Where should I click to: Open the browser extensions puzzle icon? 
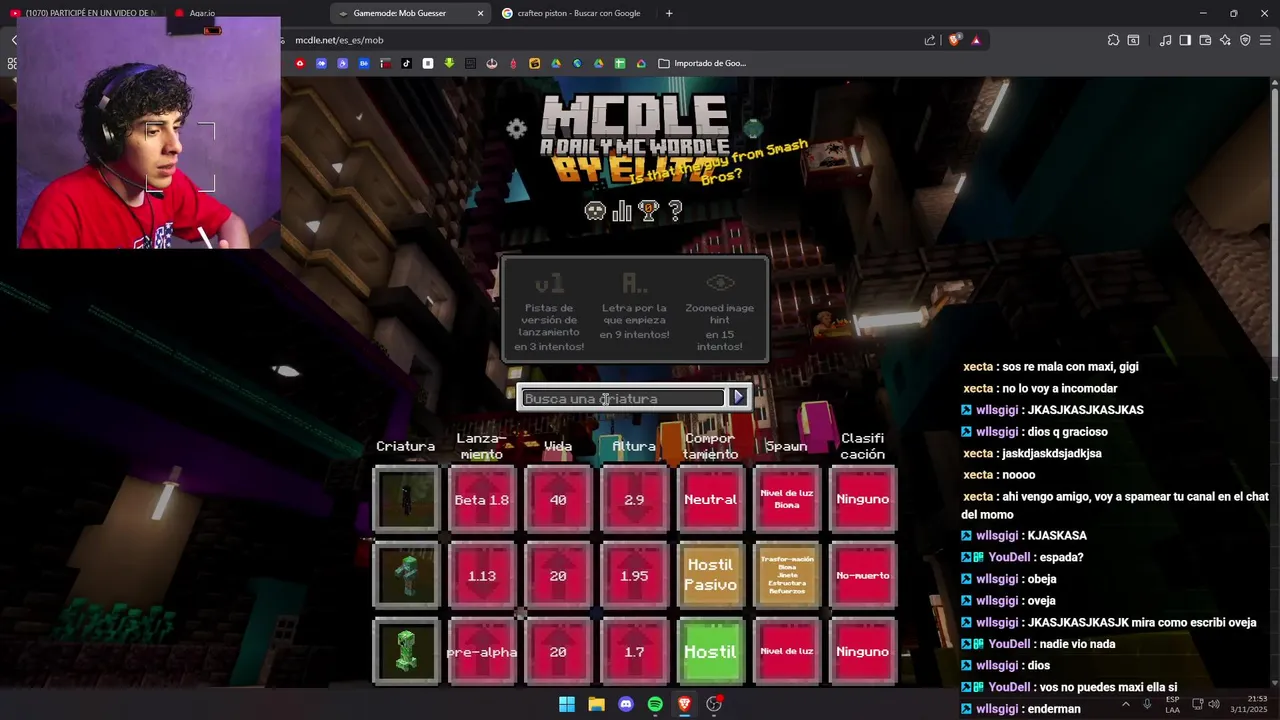point(1113,40)
